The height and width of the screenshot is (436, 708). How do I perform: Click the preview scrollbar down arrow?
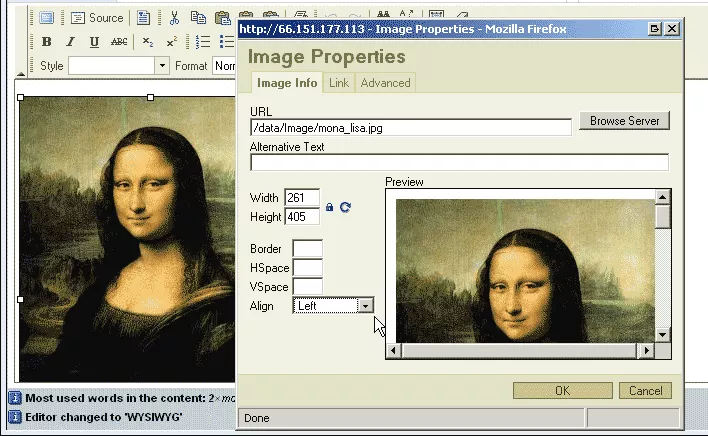[662, 335]
